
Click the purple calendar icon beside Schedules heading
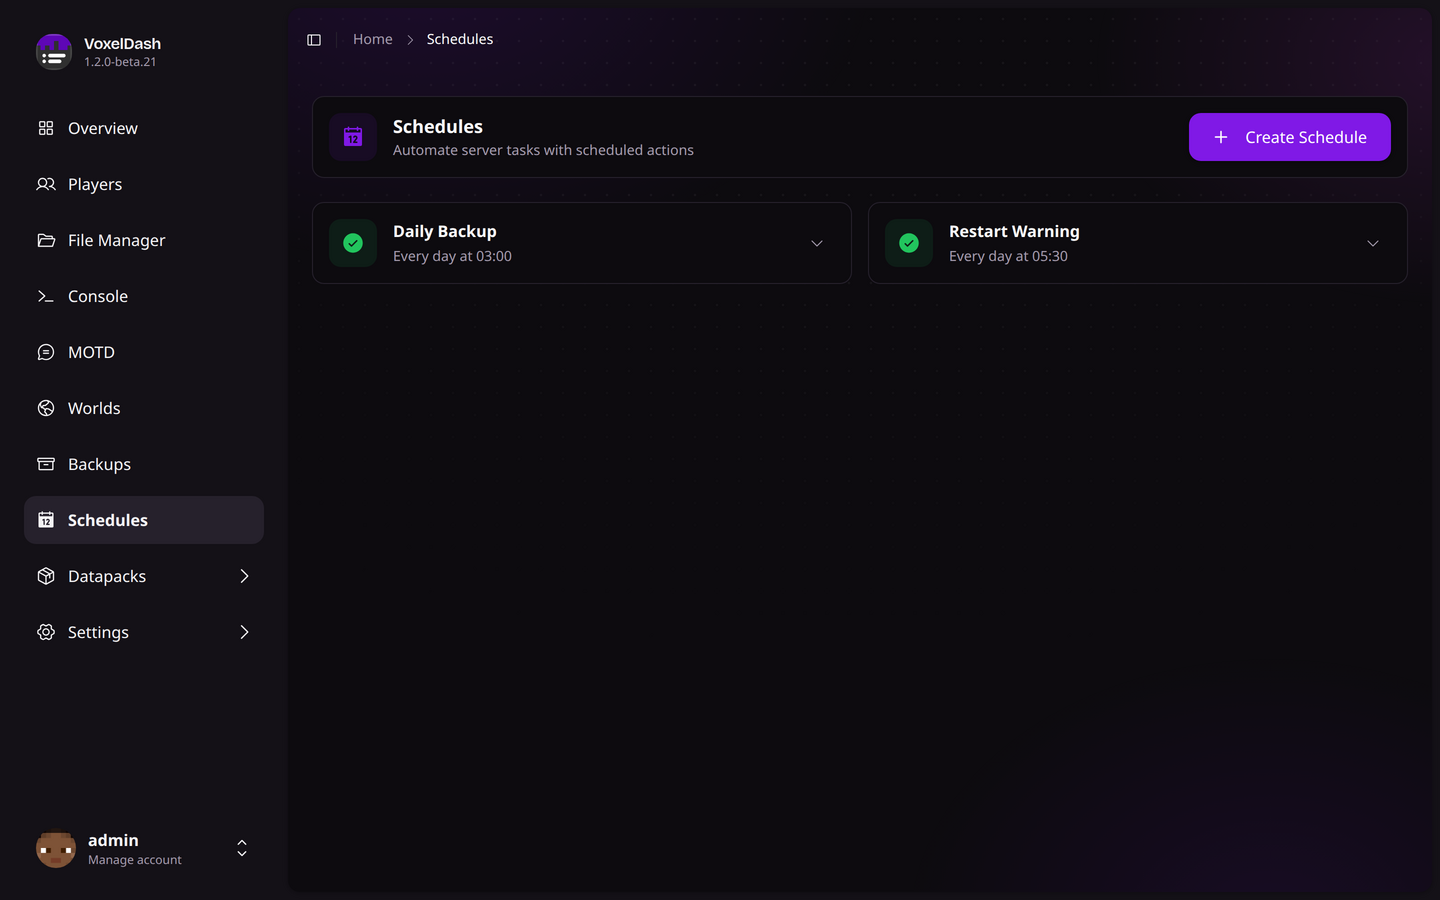click(353, 137)
